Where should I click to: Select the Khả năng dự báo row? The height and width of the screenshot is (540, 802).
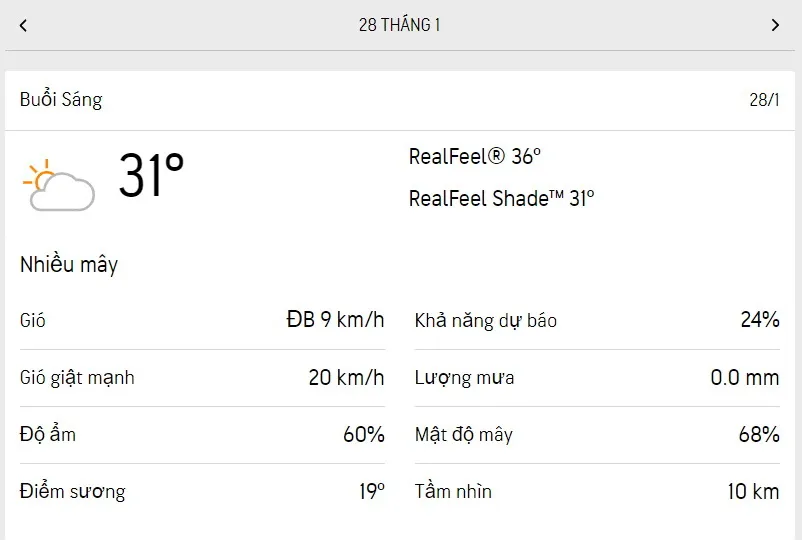pyautogui.click(x=597, y=321)
